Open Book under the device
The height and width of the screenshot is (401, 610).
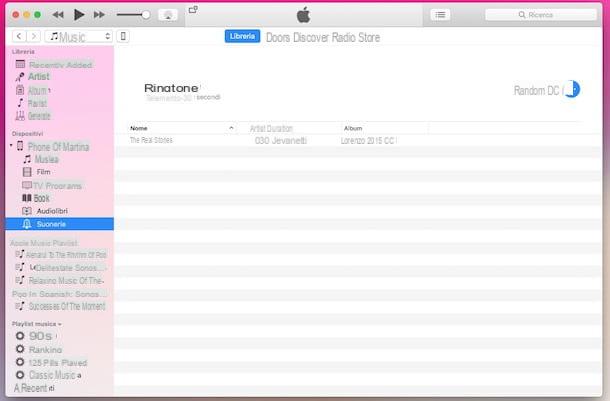[x=36, y=198]
